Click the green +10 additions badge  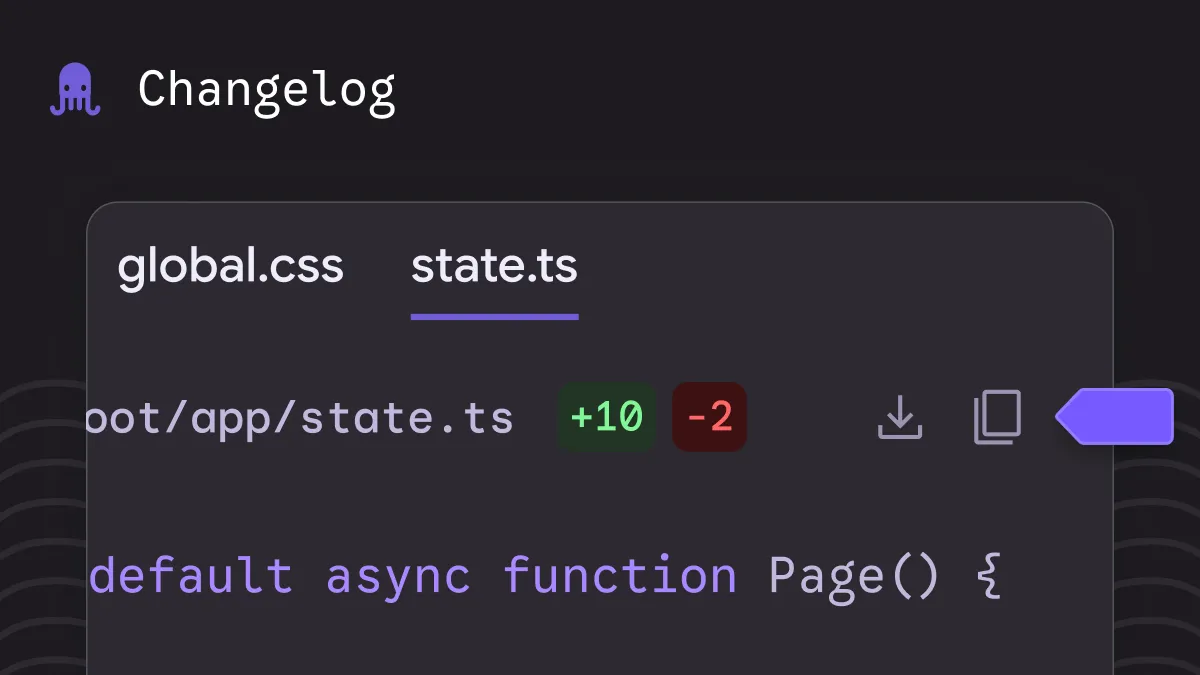[x=606, y=417]
